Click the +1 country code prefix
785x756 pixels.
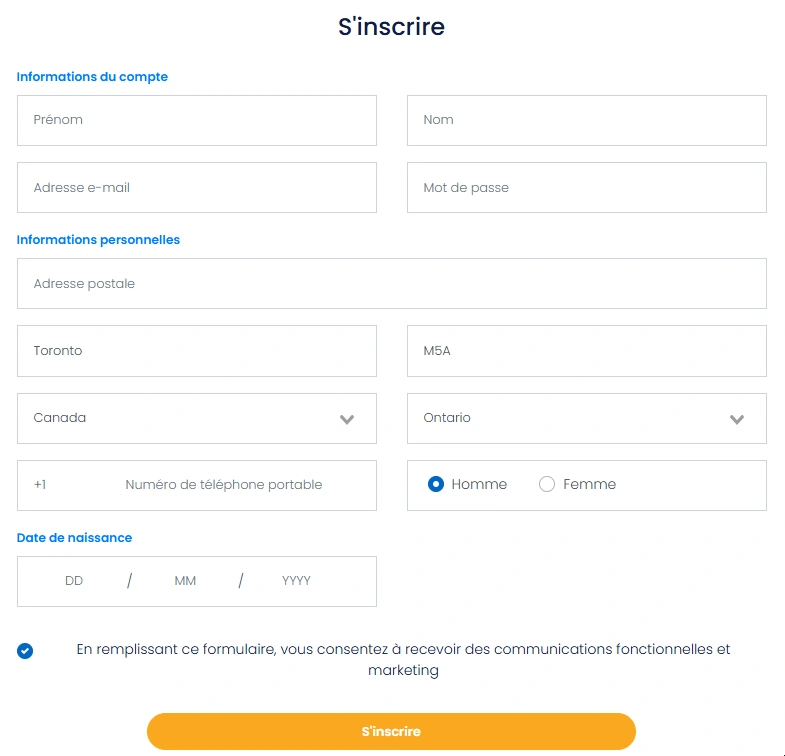point(40,485)
